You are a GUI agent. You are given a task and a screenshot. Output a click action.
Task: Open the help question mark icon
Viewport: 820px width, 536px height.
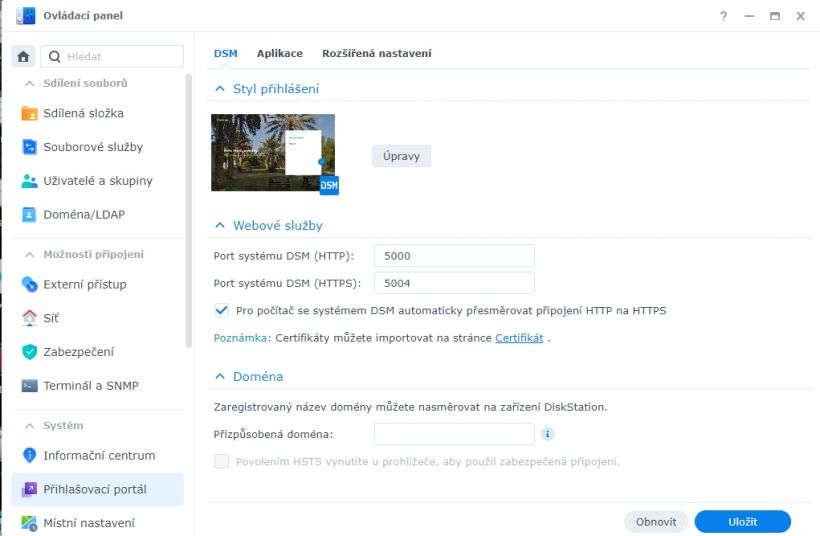[723, 17]
